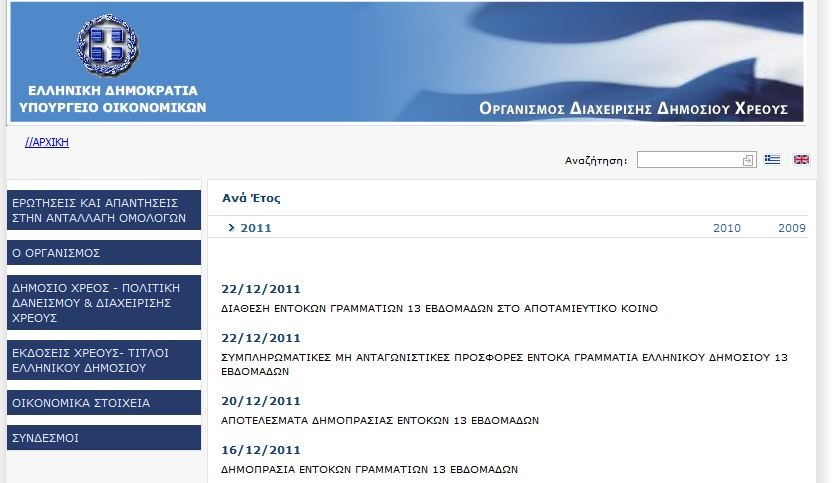The image size is (838, 483).
Task: Open the //ΑΡΧΙΚΗ home link
Action: pyautogui.click(x=47, y=142)
